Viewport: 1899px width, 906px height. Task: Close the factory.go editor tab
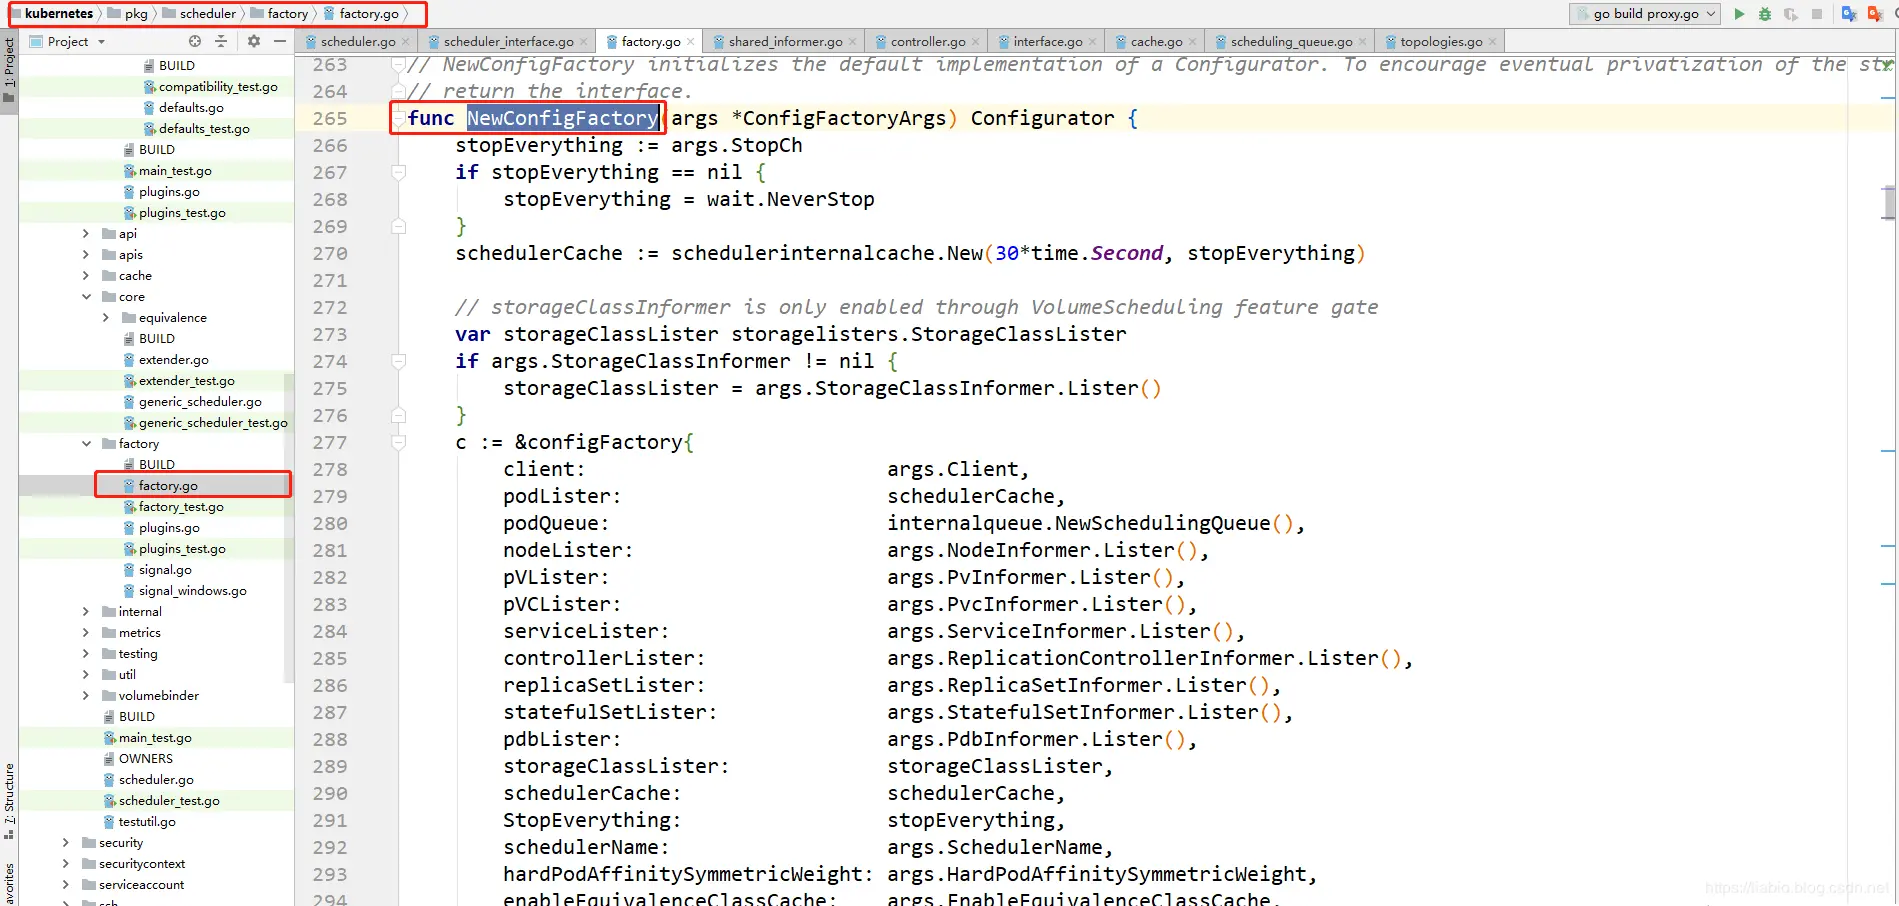(690, 42)
